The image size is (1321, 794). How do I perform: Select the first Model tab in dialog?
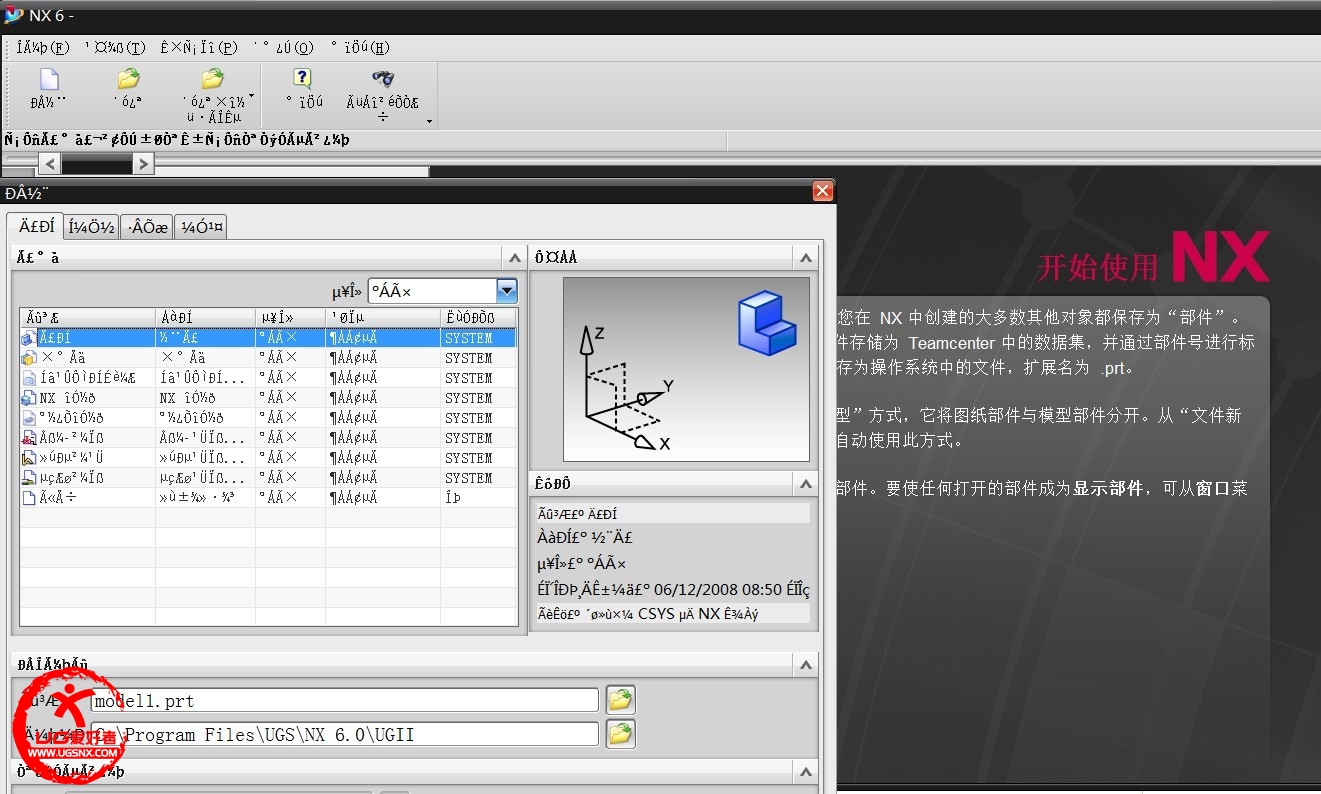35,227
